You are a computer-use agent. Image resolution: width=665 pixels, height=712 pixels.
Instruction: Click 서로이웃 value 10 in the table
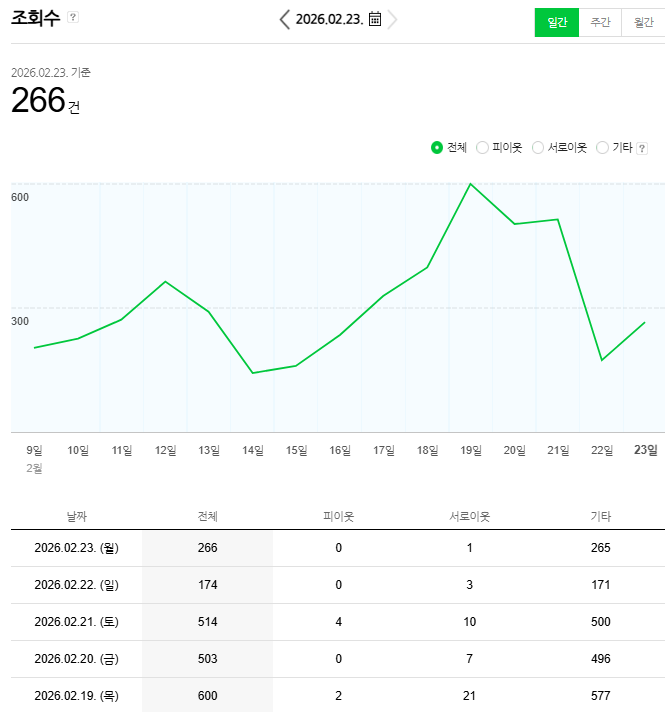click(470, 622)
